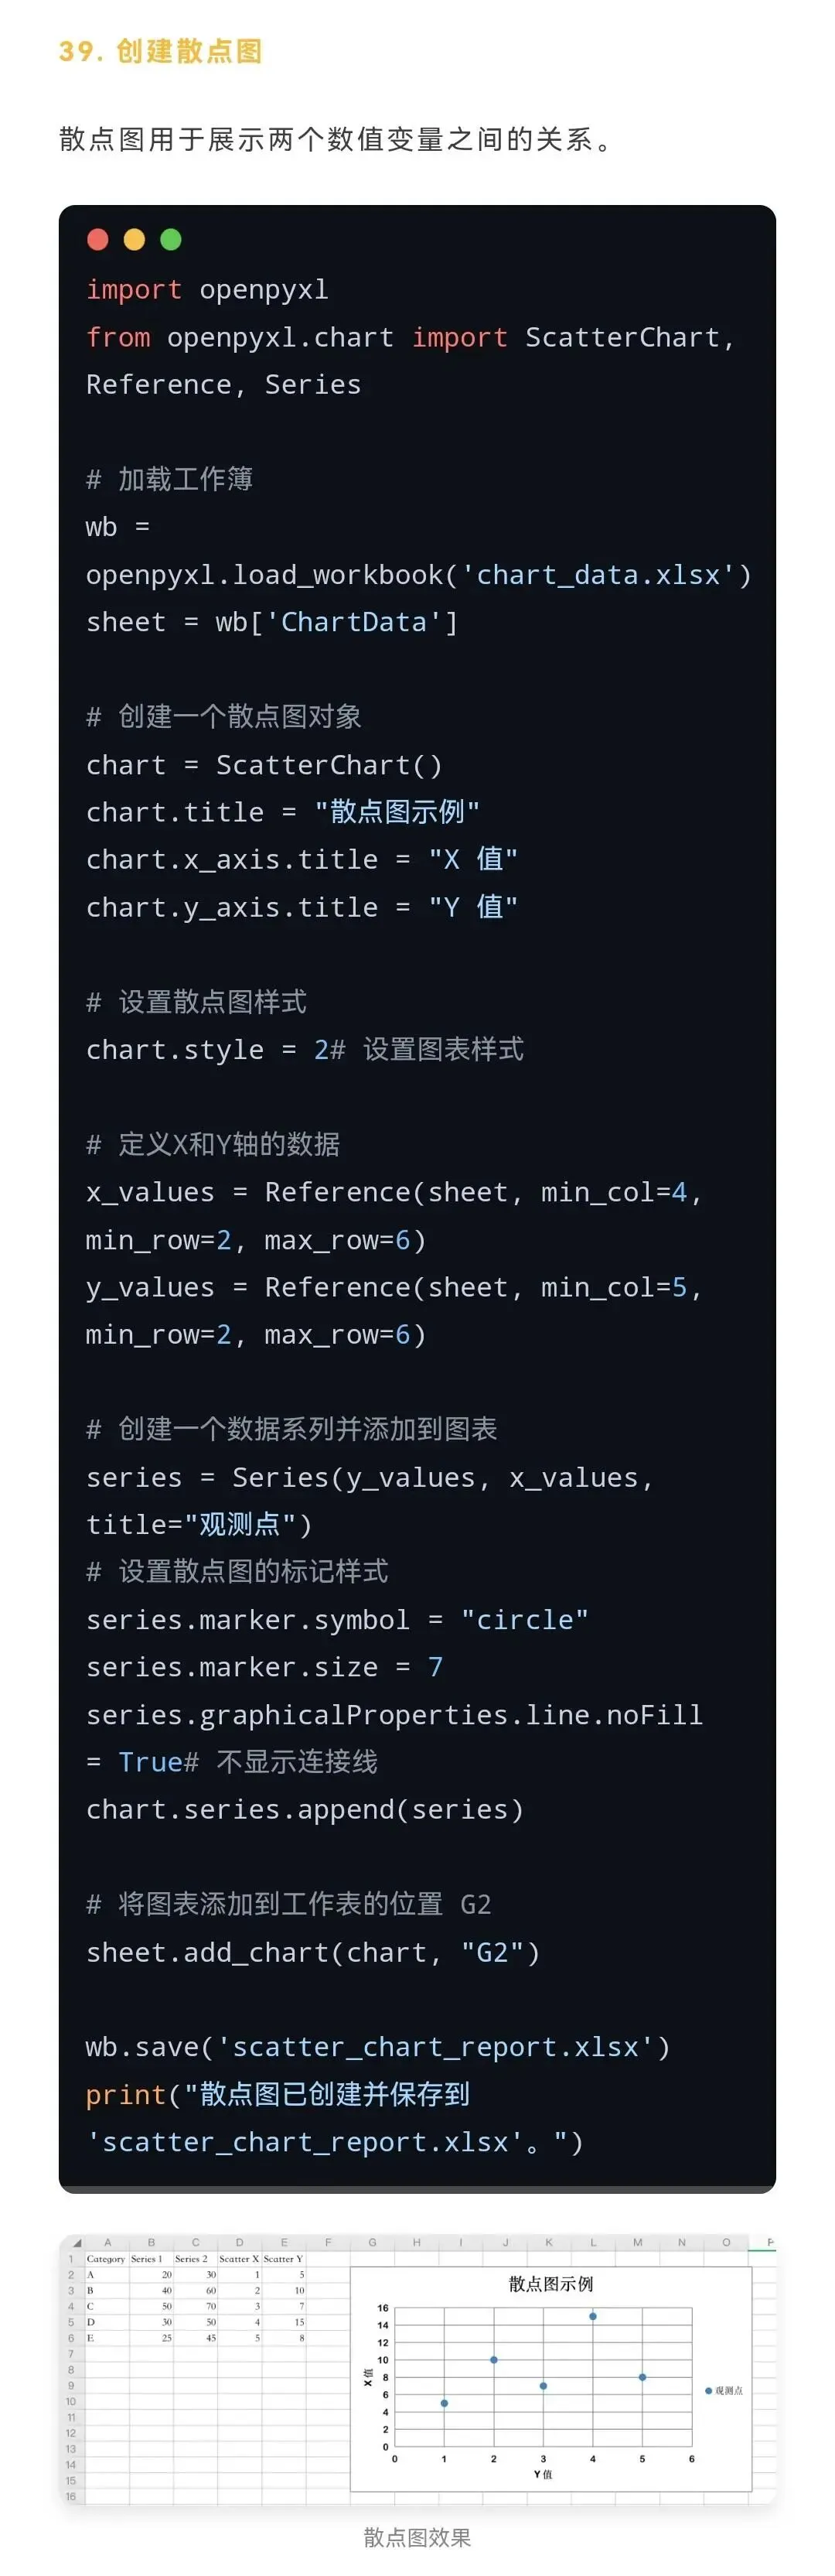
Task: Click the scatter data point at X equals 1
Action: tap(444, 2403)
